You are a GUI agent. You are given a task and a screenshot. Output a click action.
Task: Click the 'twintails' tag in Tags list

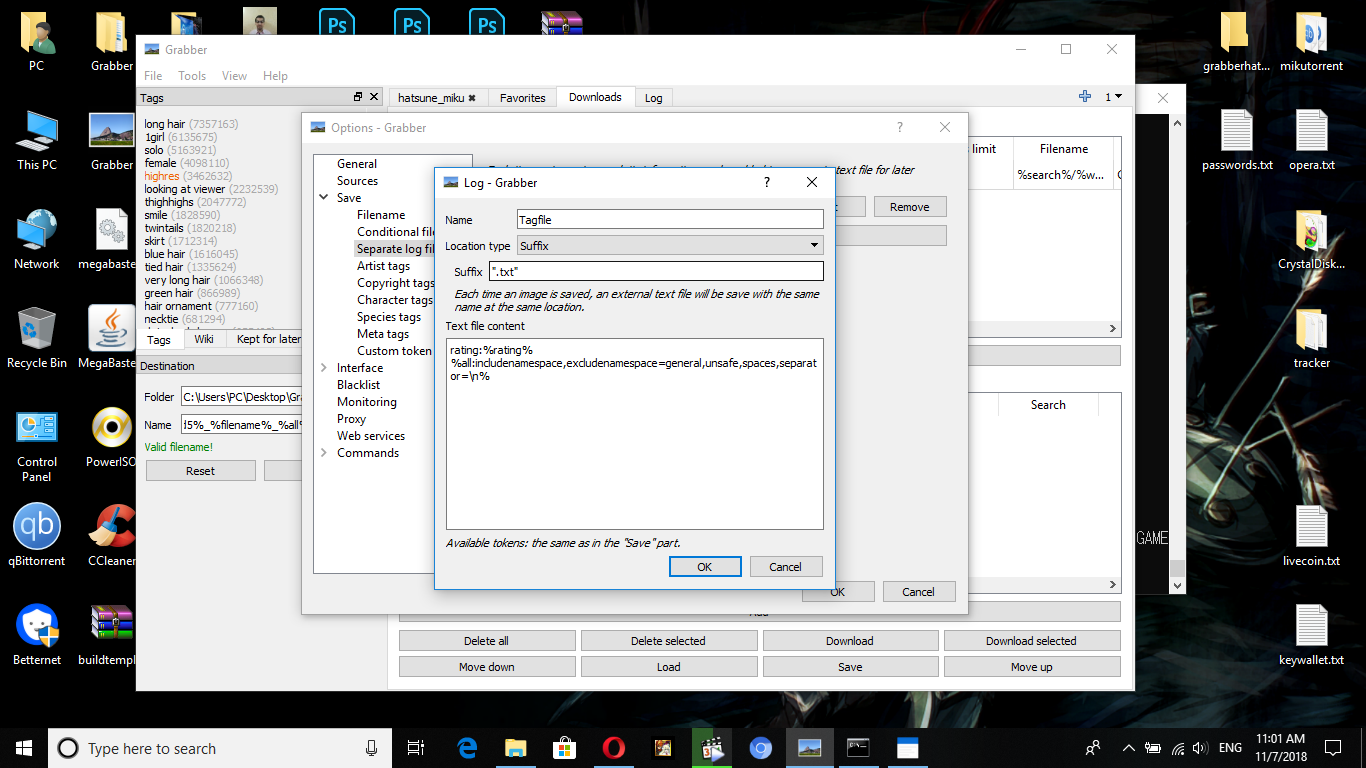pos(164,228)
